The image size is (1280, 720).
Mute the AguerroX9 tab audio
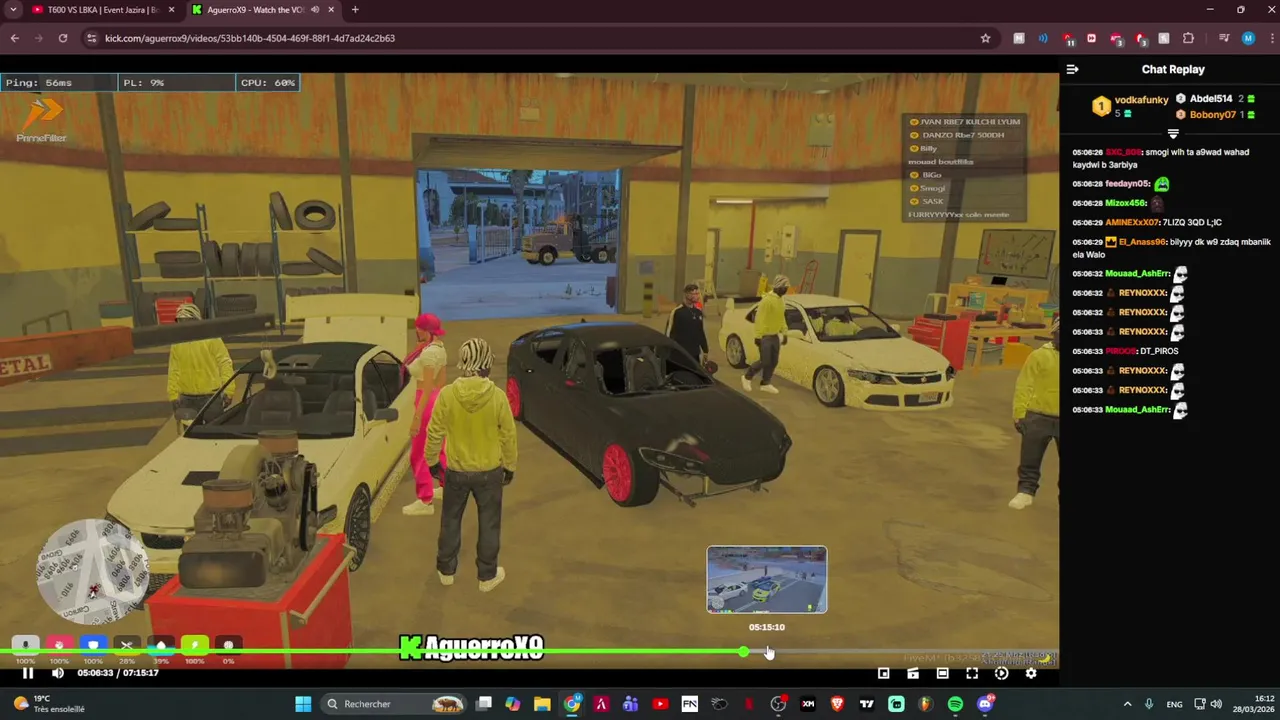314,10
